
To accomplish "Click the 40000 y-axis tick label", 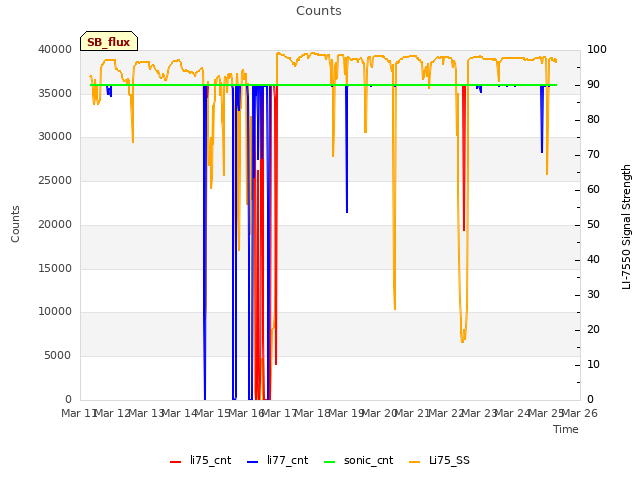I will [55, 49].
